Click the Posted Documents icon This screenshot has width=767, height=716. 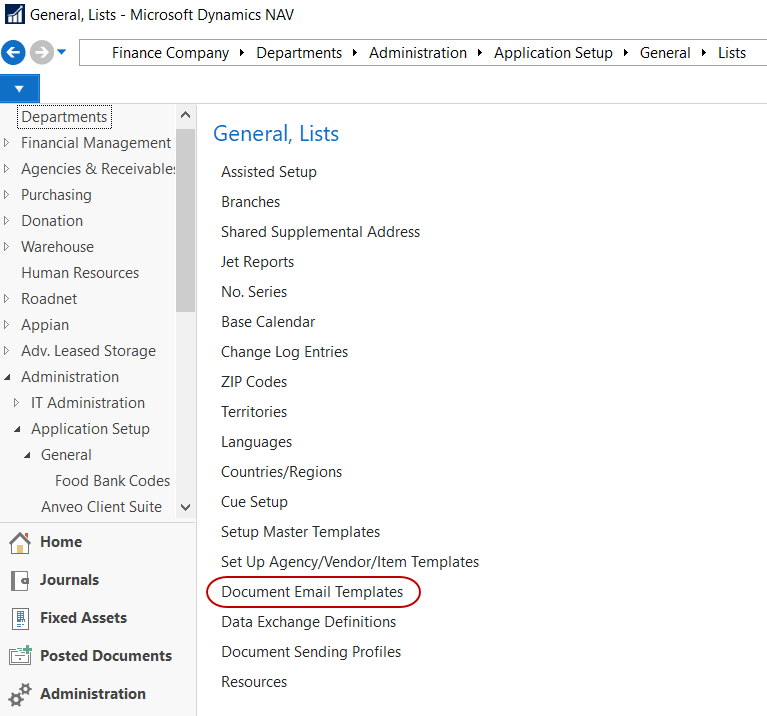point(19,656)
